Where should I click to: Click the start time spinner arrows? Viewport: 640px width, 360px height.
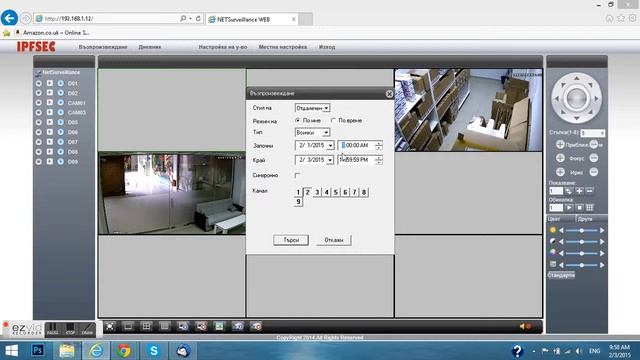coord(378,145)
